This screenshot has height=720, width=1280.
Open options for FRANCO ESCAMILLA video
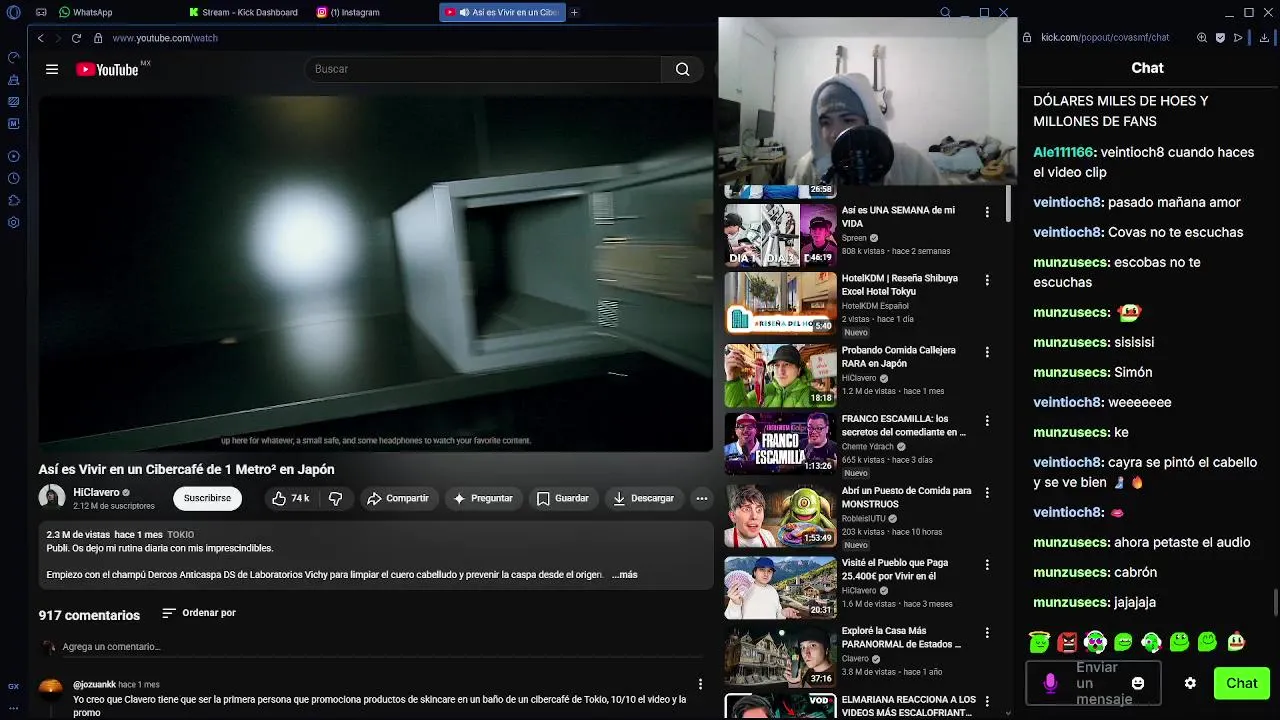point(987,421)
